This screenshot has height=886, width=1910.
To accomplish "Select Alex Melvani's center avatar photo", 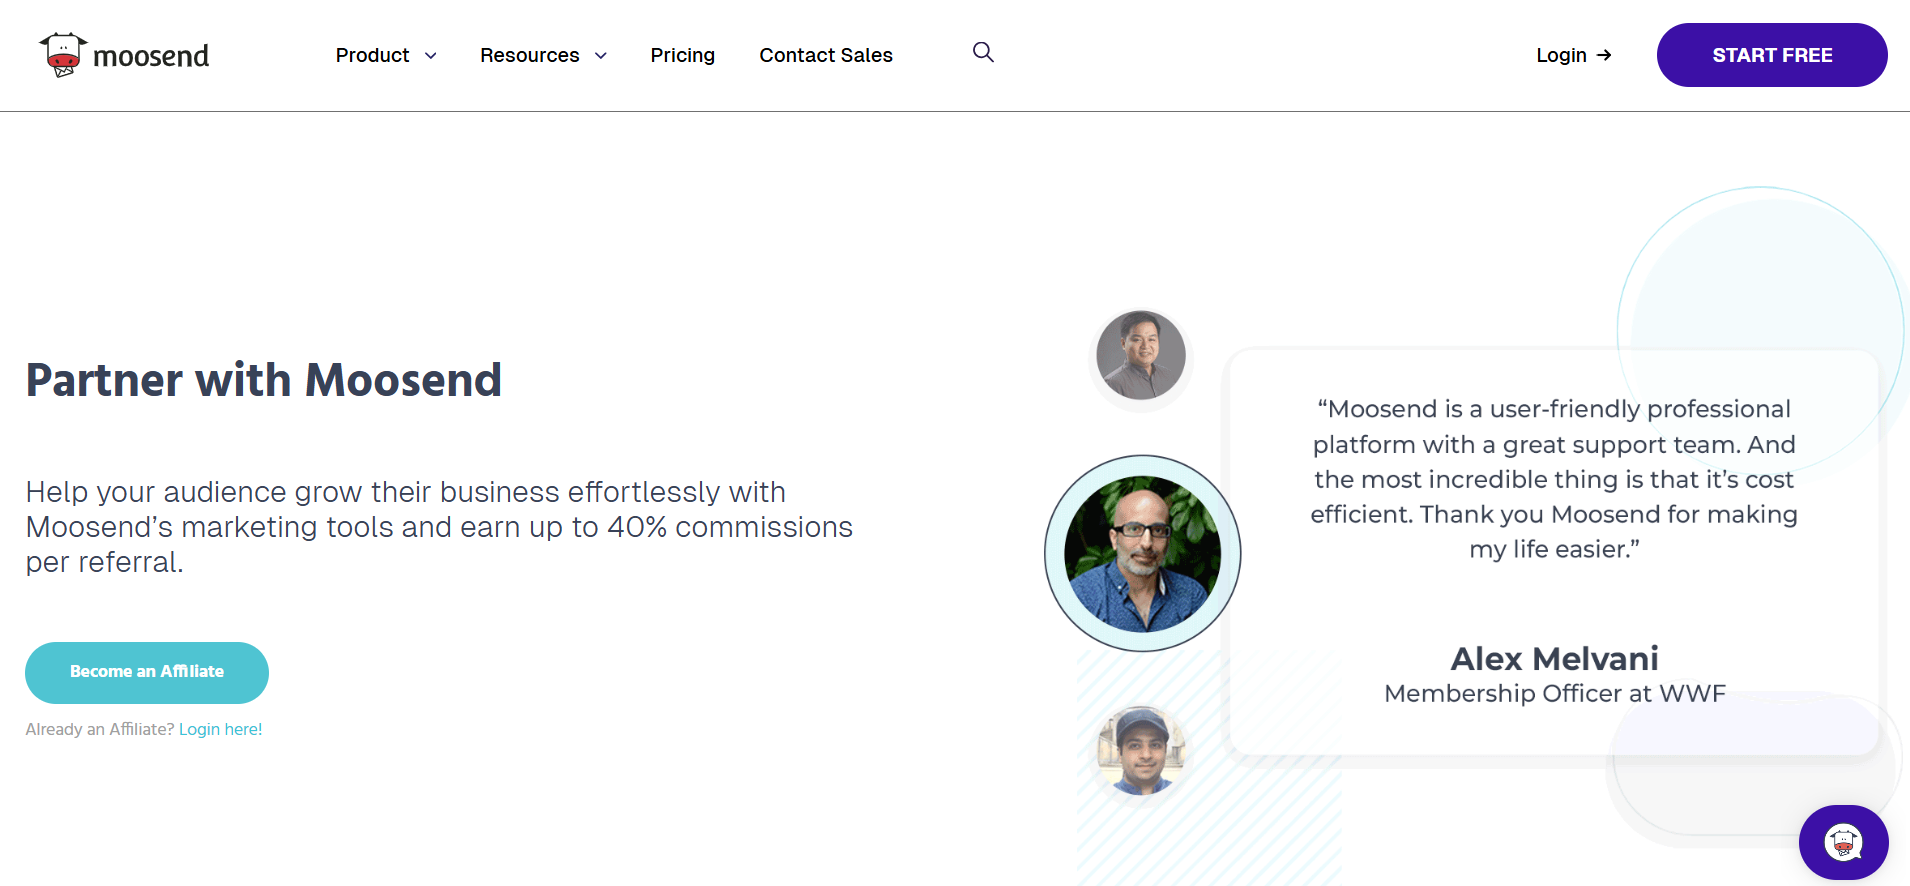I will click(x=1143, y=553).
